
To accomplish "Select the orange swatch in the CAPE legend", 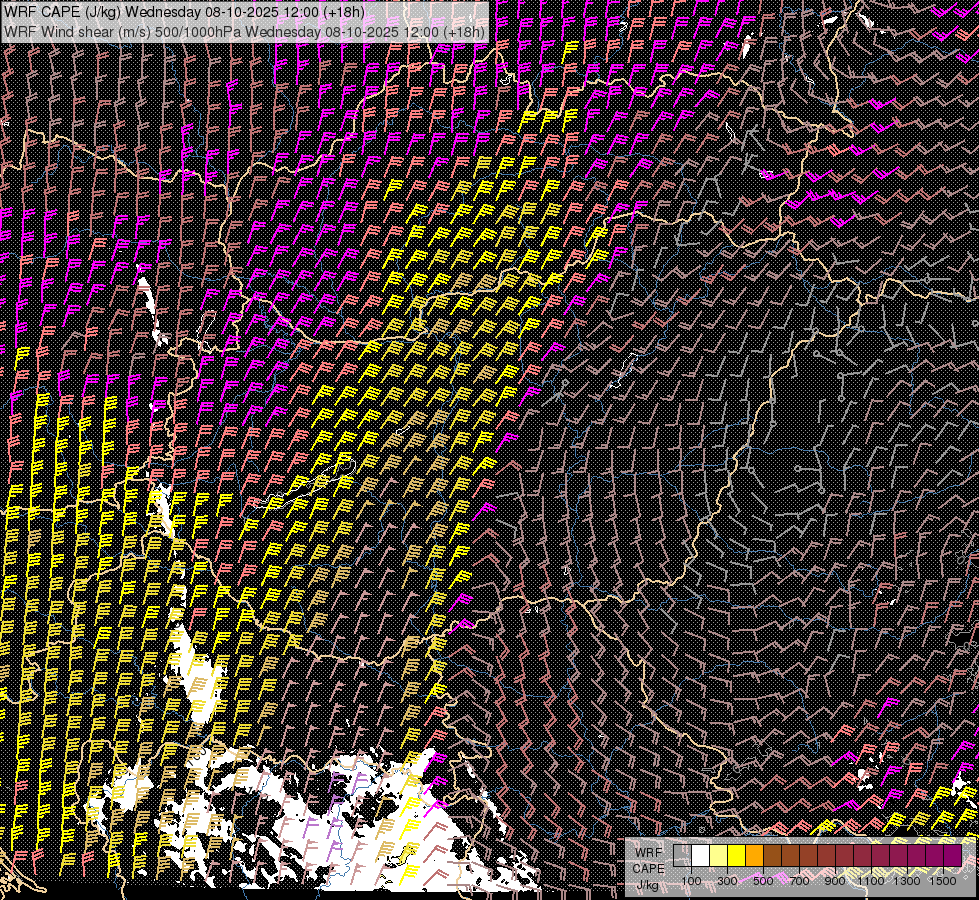I will click(x=754, y=855).
